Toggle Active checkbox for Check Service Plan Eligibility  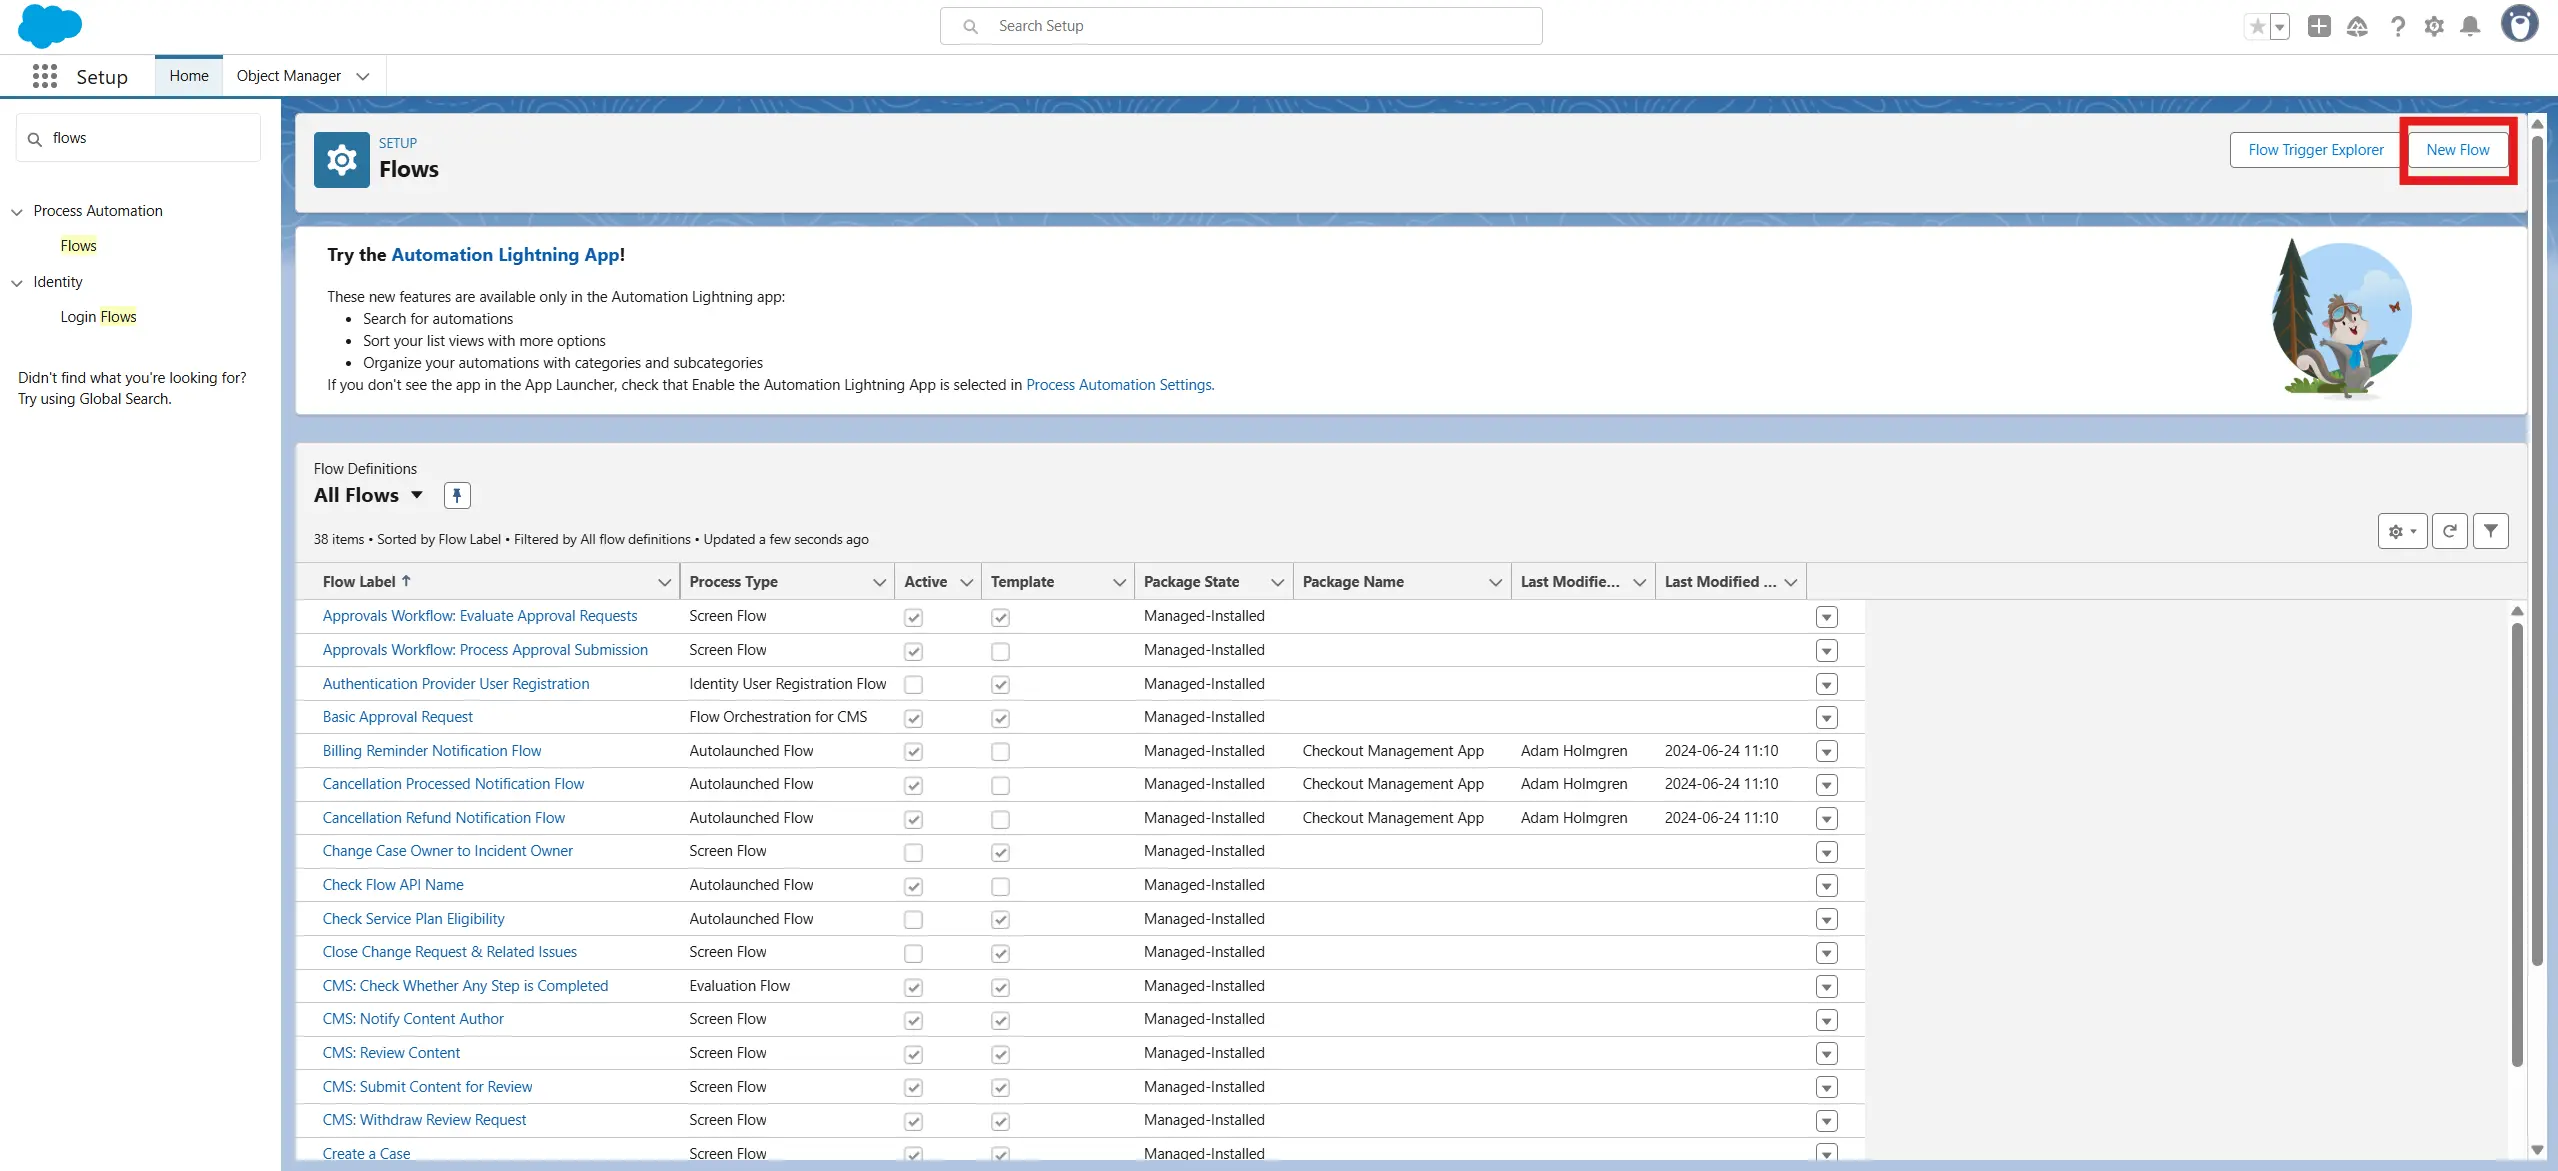tap(913, 920)
